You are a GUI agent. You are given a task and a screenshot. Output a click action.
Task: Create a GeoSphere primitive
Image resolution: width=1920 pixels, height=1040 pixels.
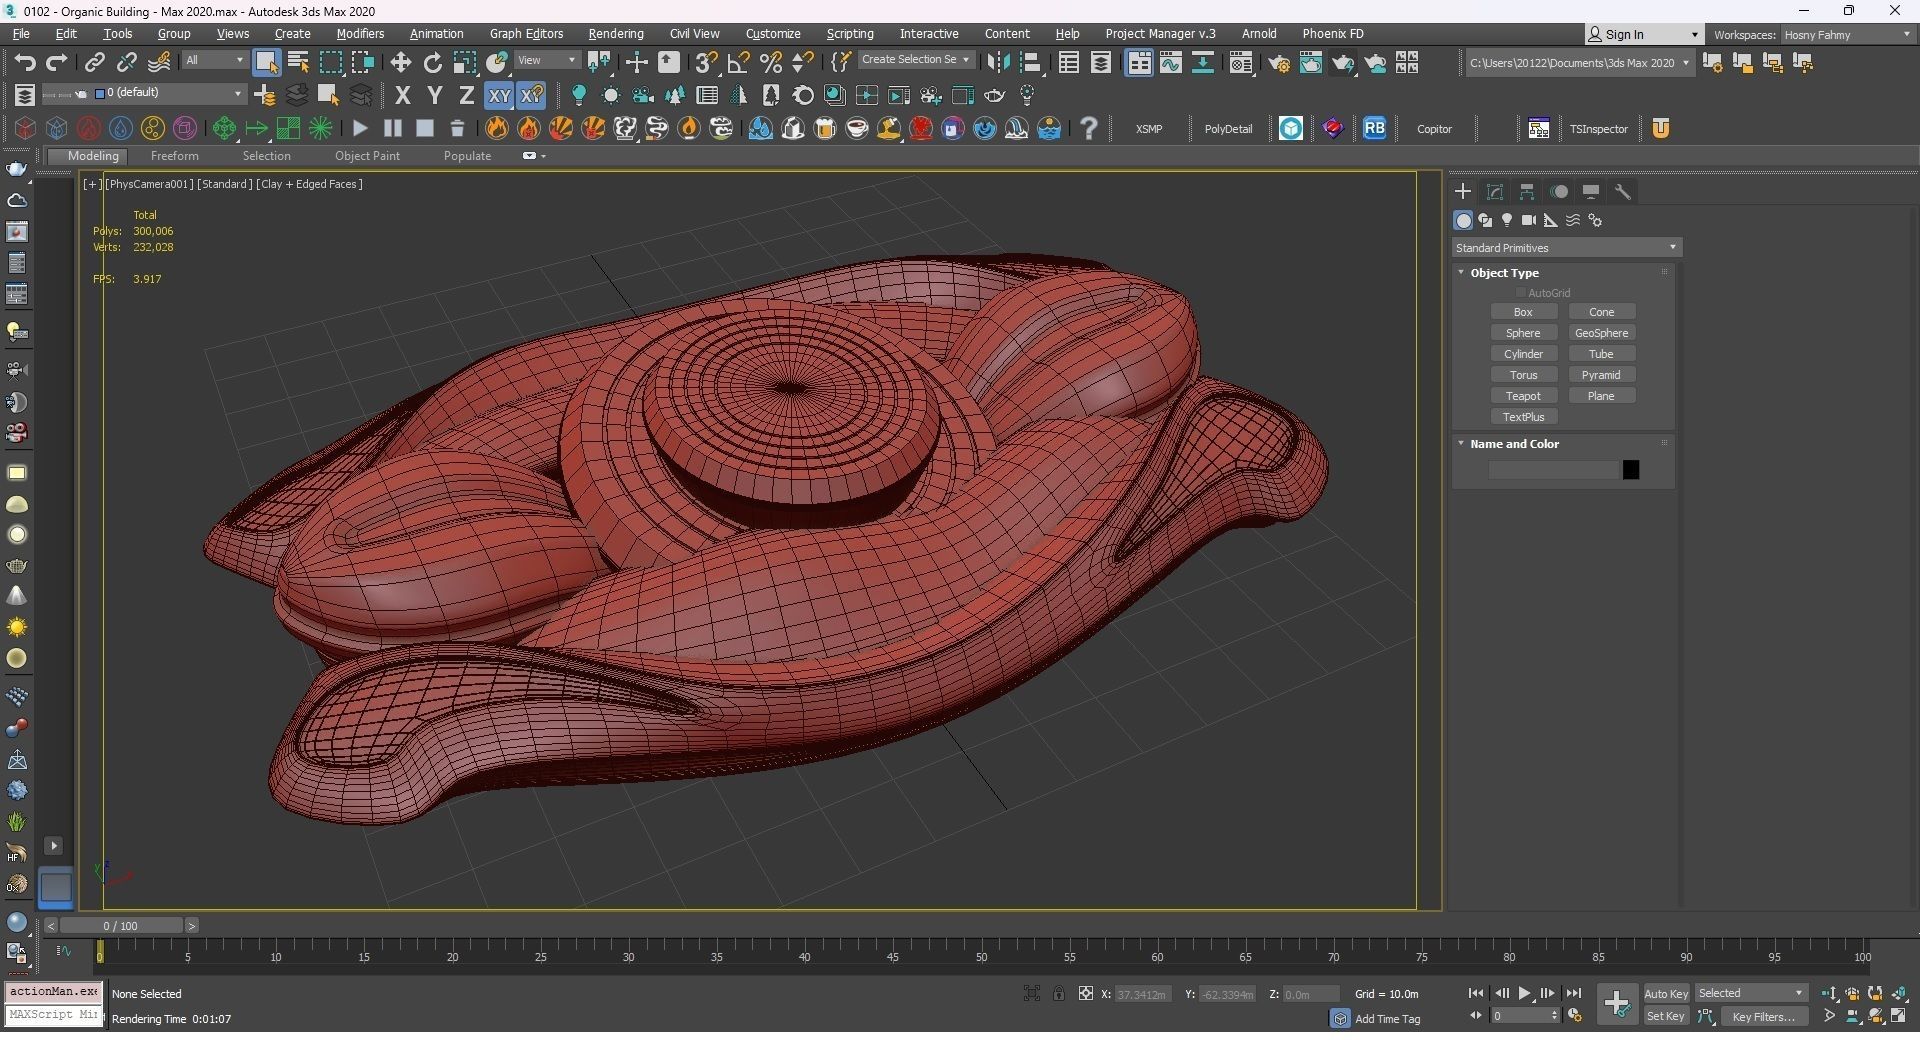[1601, 333]
